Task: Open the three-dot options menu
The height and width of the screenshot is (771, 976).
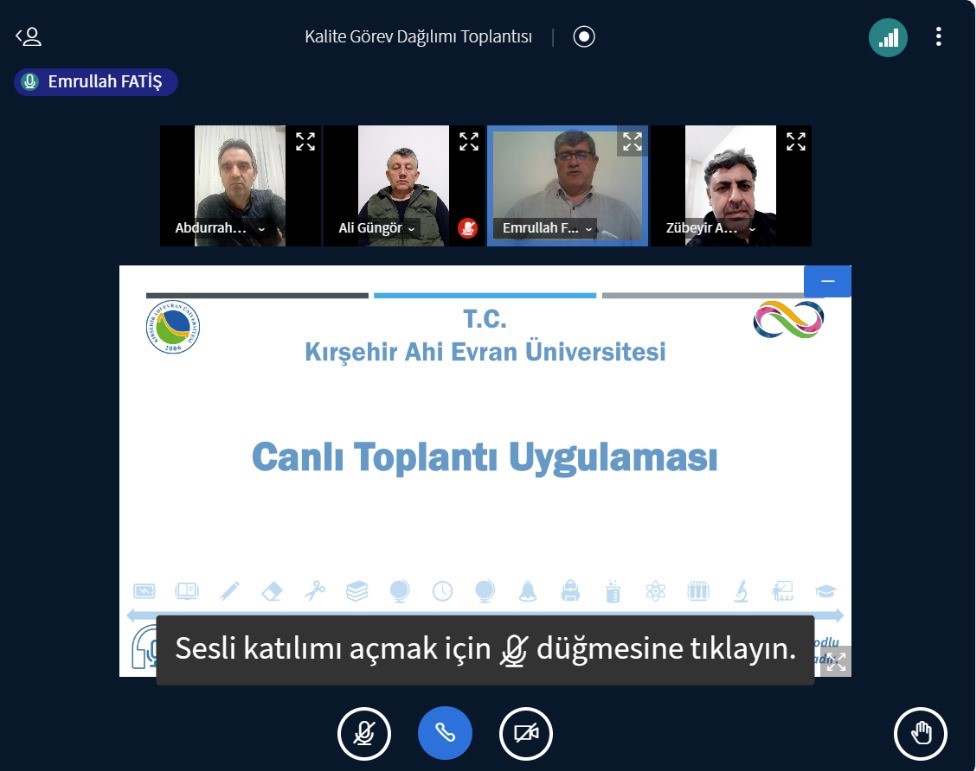Action: 938,37
